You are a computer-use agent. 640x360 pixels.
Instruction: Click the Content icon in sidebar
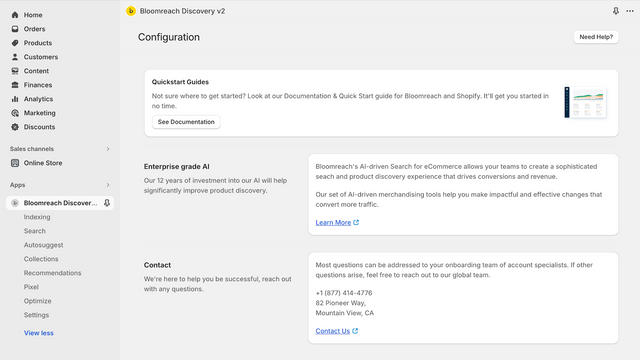click(15, 71)
